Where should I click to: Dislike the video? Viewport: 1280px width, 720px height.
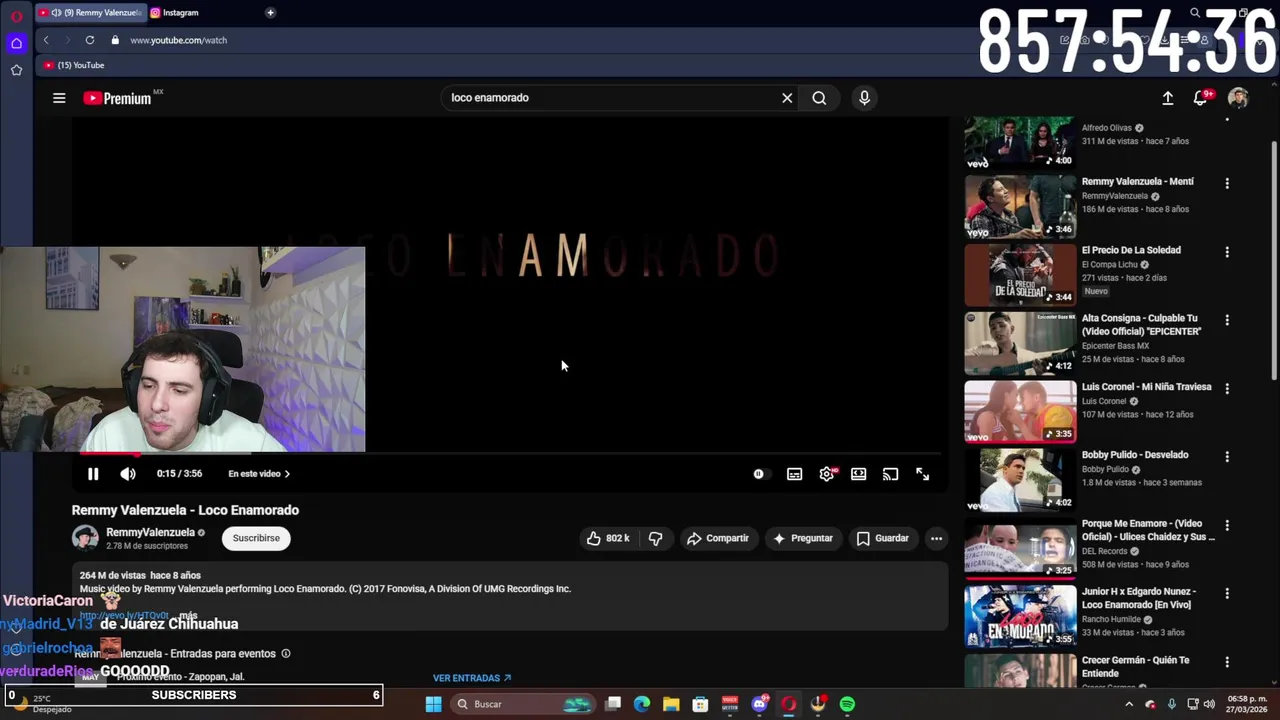(655, 538)
